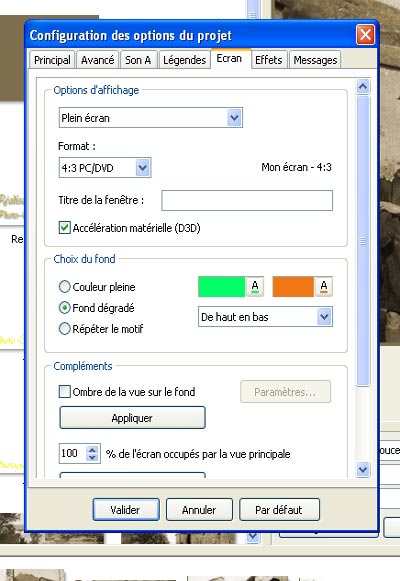This screenshot has height=581, width=400.
Task: Click the dialog scrollbar up arrow
Action: pyautogui.click(x=363, y=86)
